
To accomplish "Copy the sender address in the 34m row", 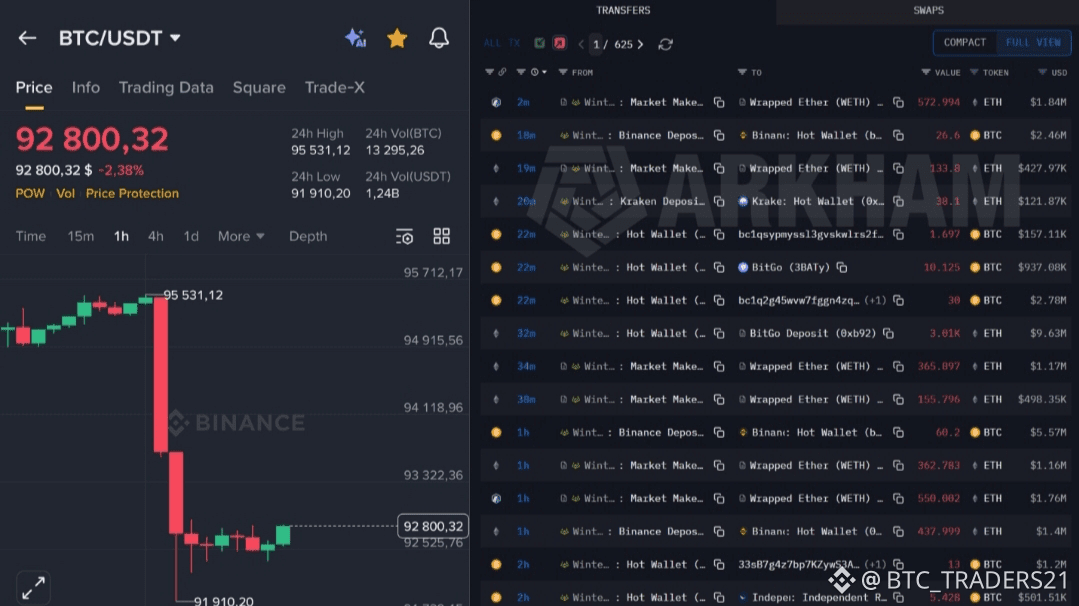I will (x=719, y=367).
